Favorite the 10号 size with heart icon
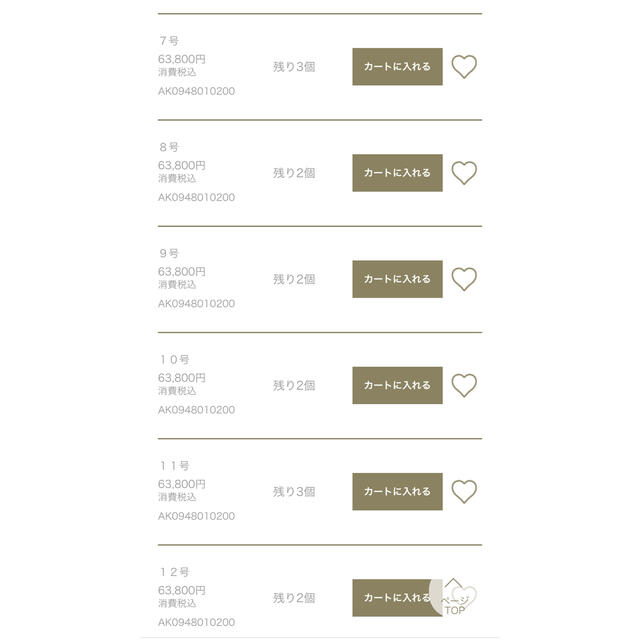 464,385
